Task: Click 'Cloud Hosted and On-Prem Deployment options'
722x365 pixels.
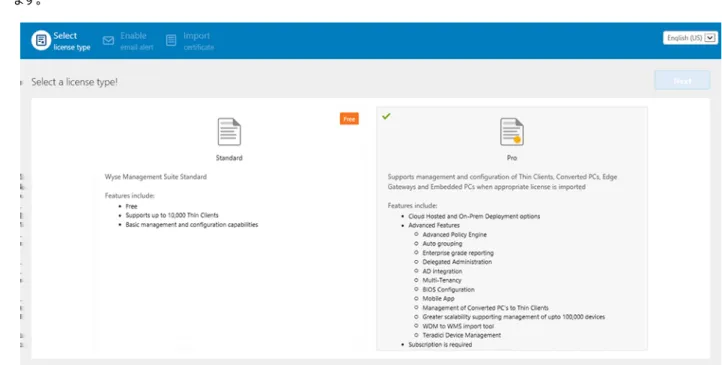Action: point(474,216)
